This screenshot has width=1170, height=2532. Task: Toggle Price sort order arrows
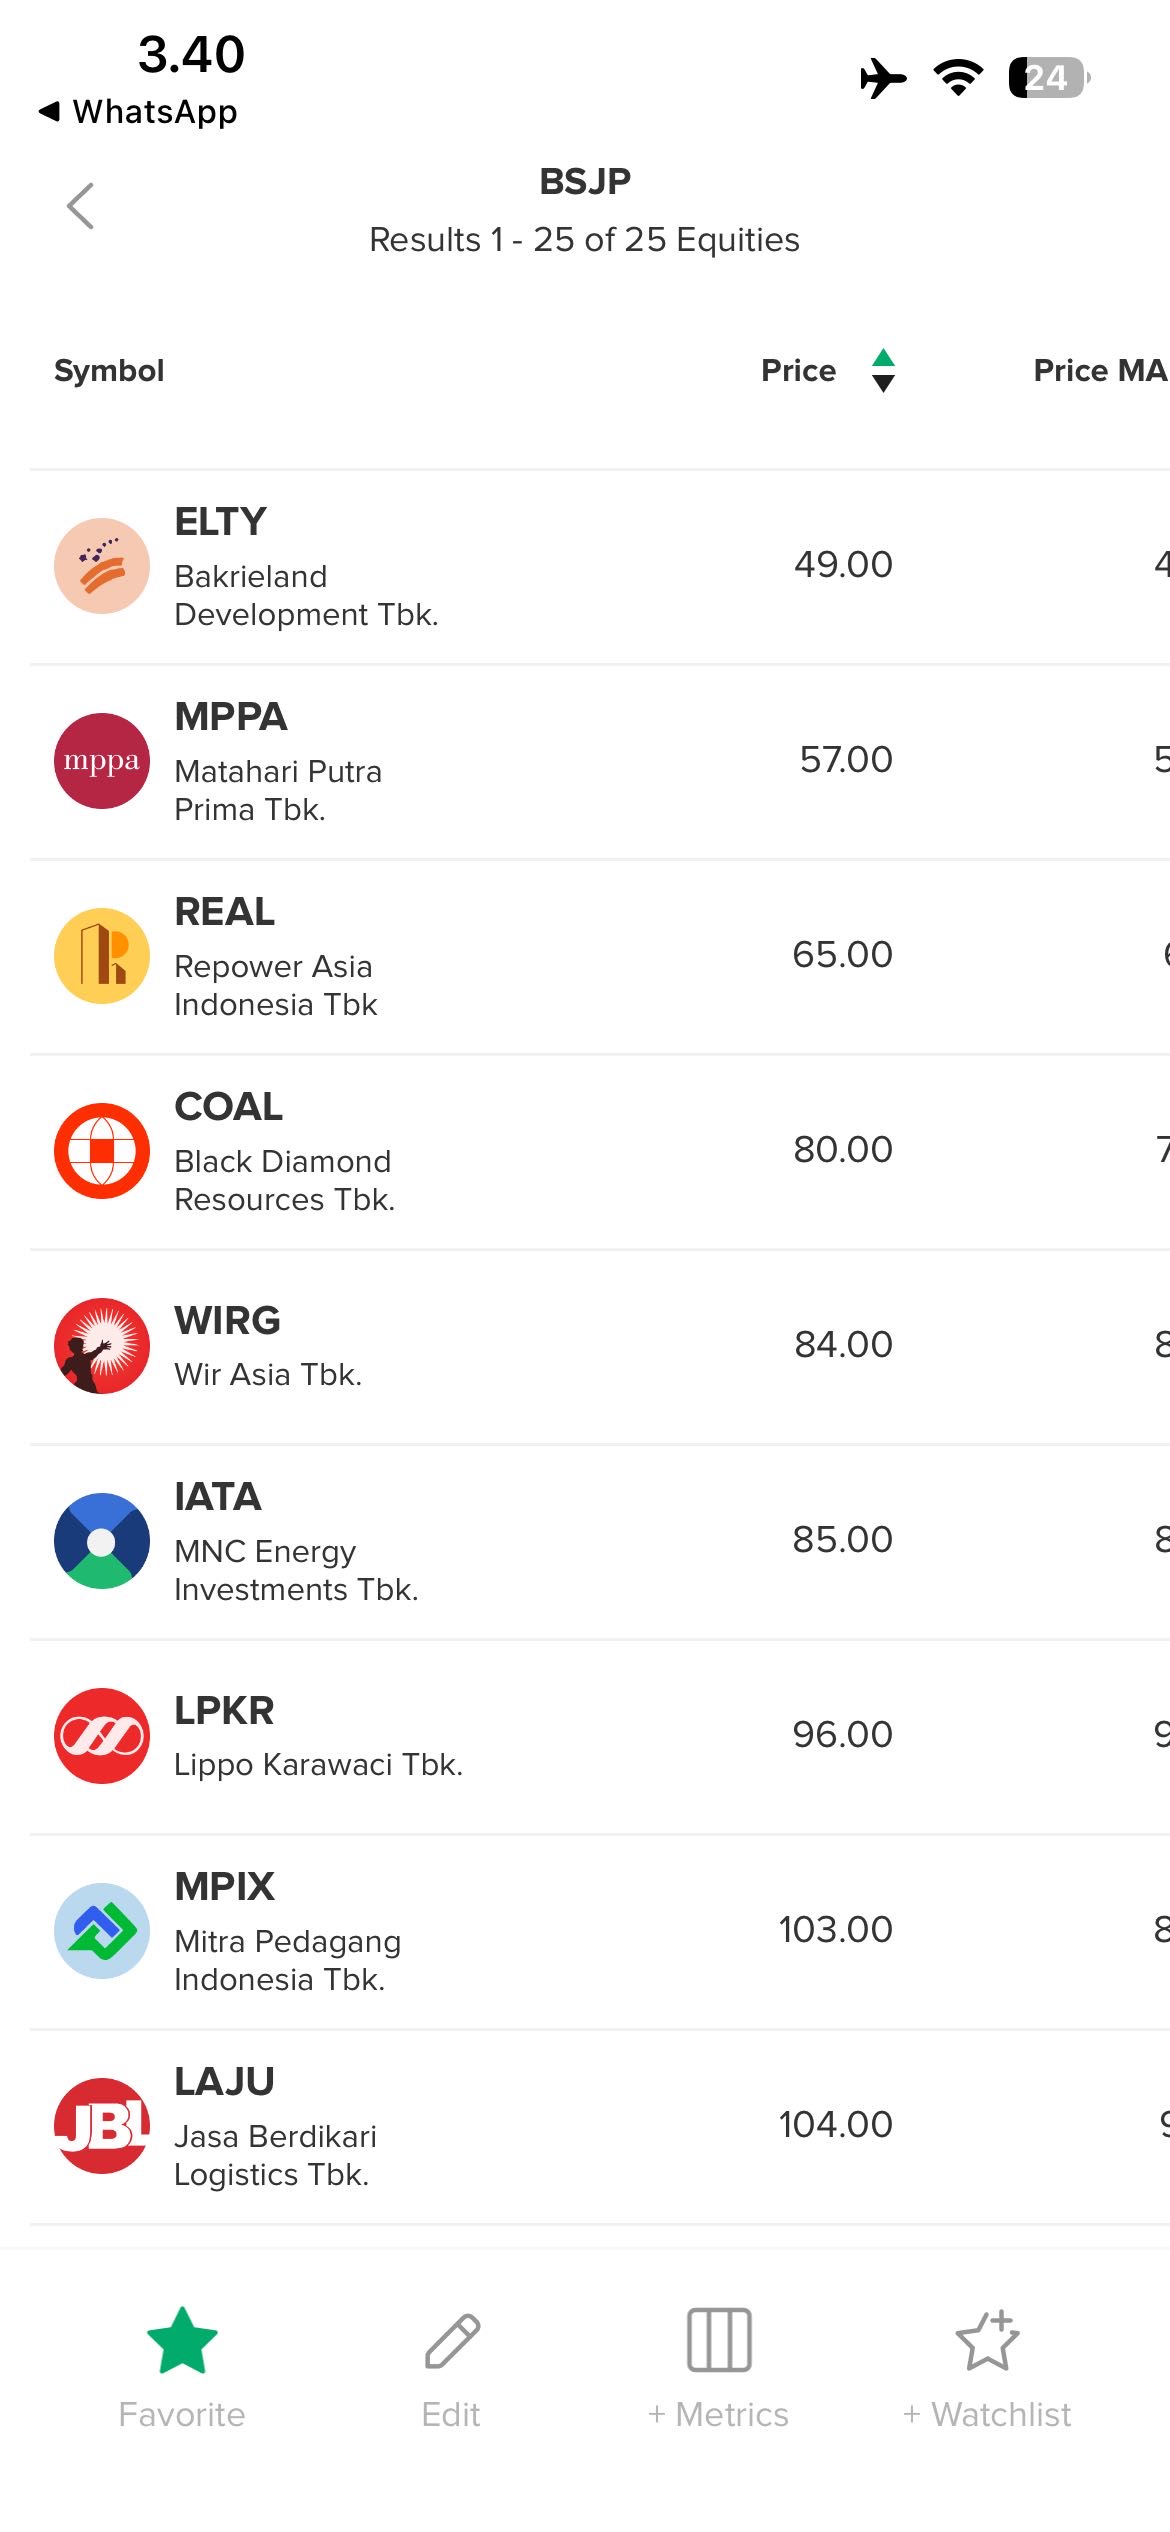(x=883, y=370)
